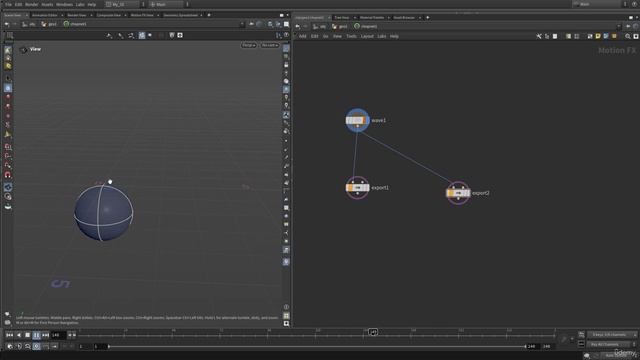Viewport: 640px width, 360px height.
Task: Jump to last frame in playbar
Action: (45, 335)
